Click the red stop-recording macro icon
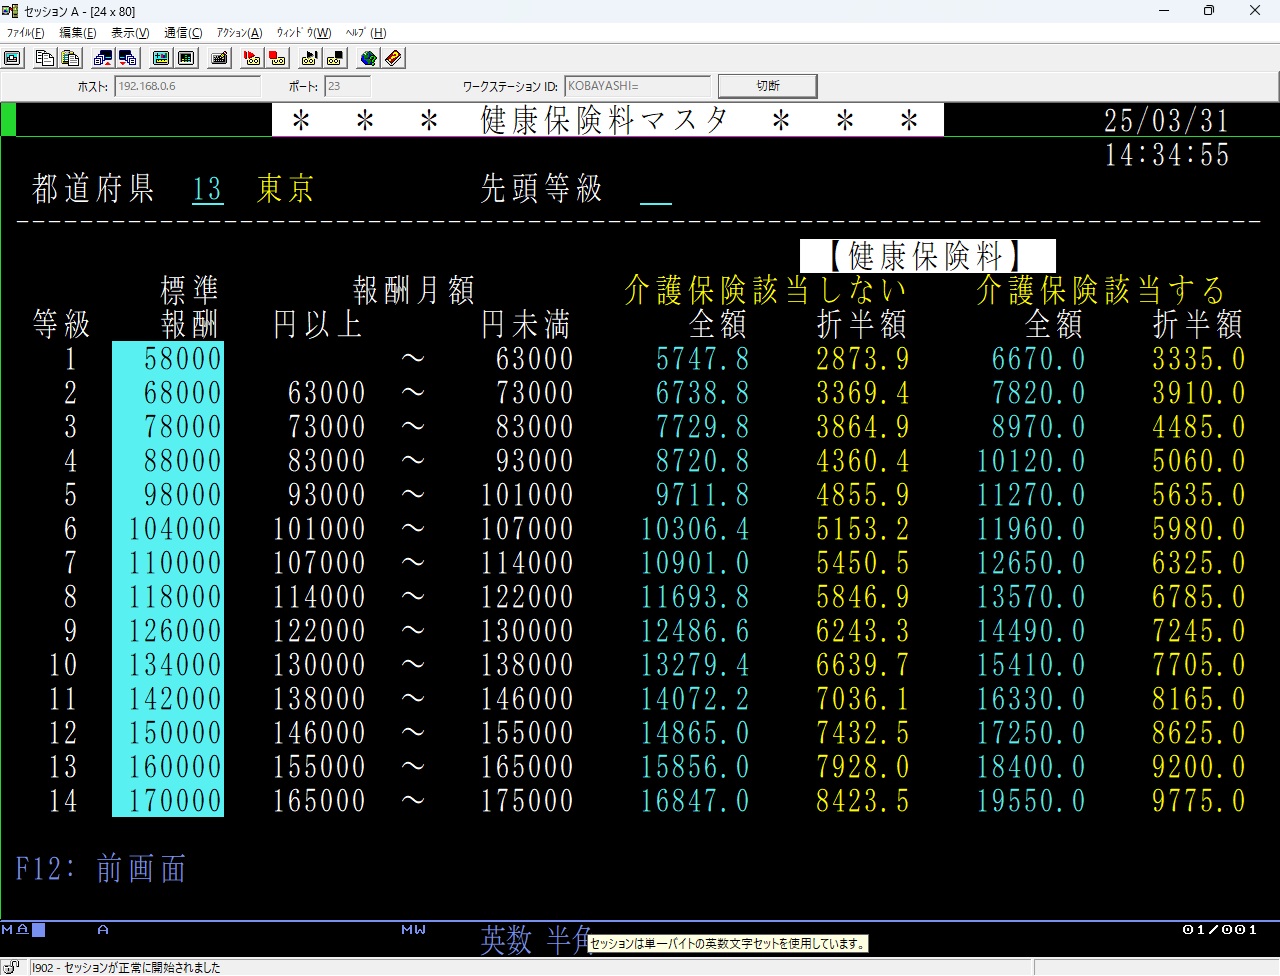This screenshot has height=976, width=1280. (x=277, y=58)
